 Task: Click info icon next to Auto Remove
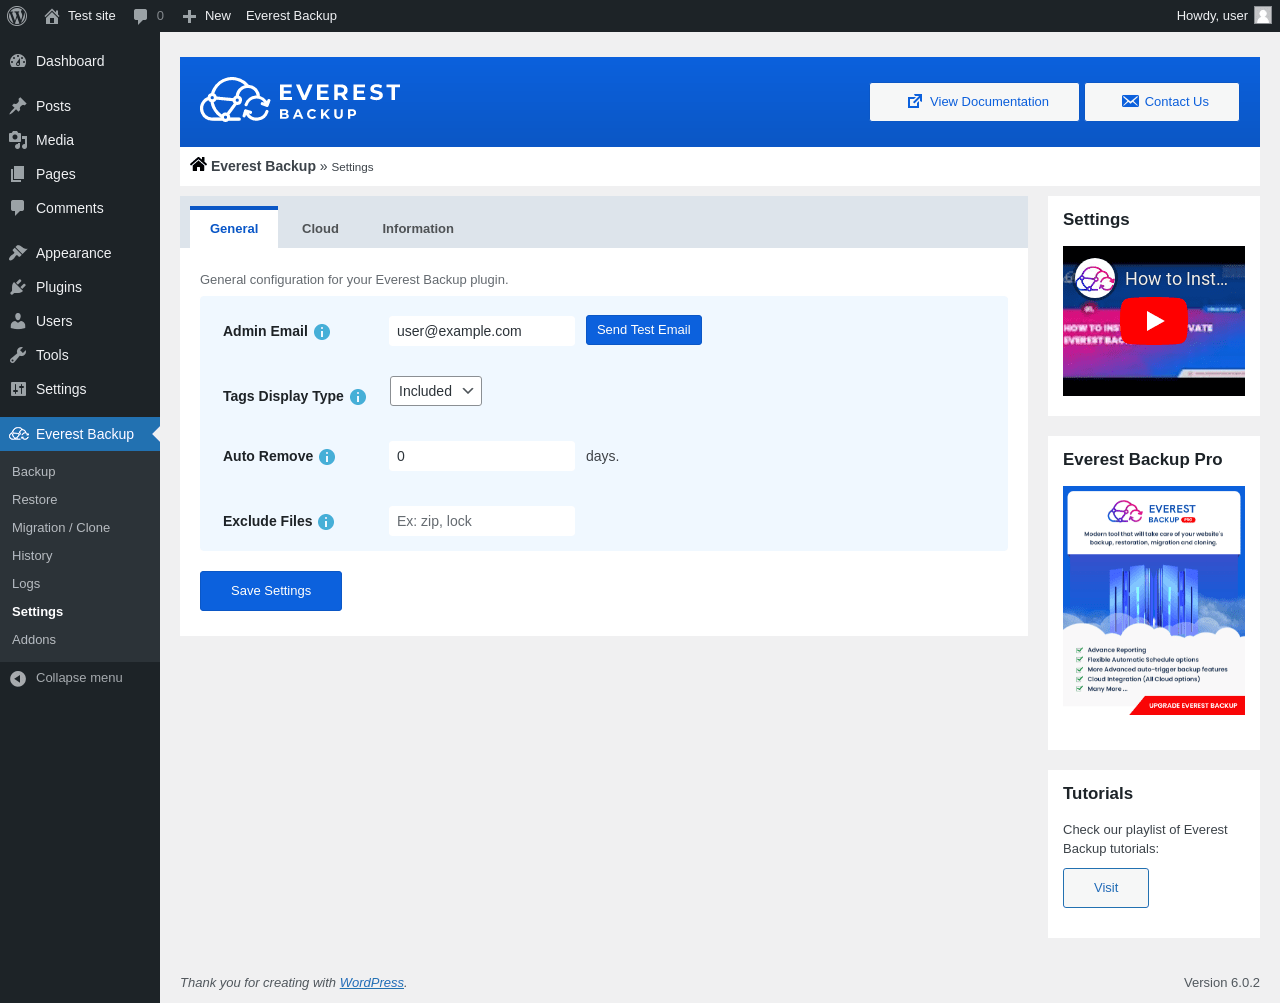(x=327, y=457)
